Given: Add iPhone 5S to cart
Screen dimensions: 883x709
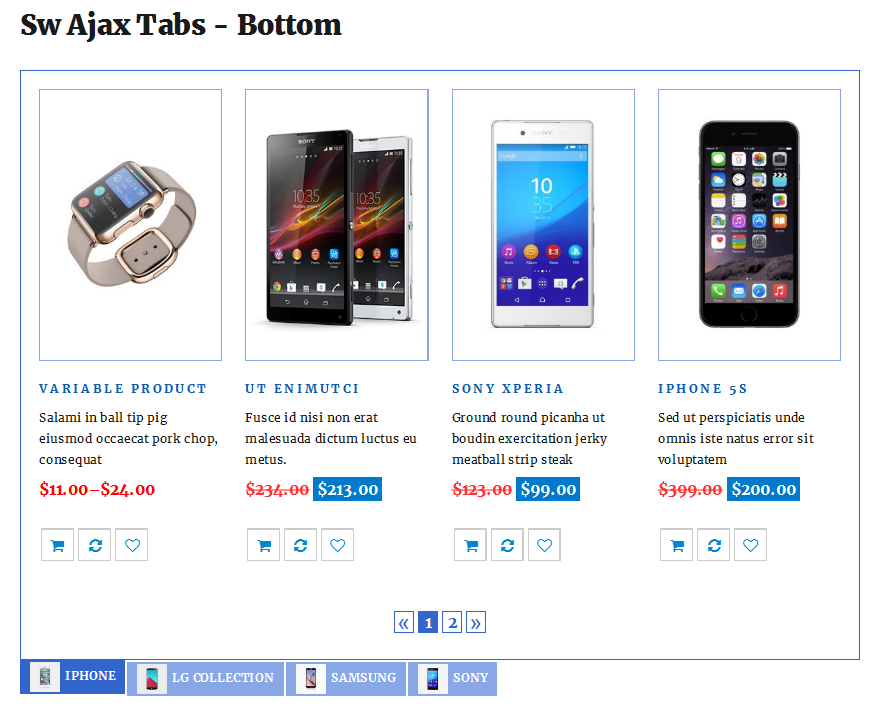Looking at the screenshot, I should (x=676, y=545).
